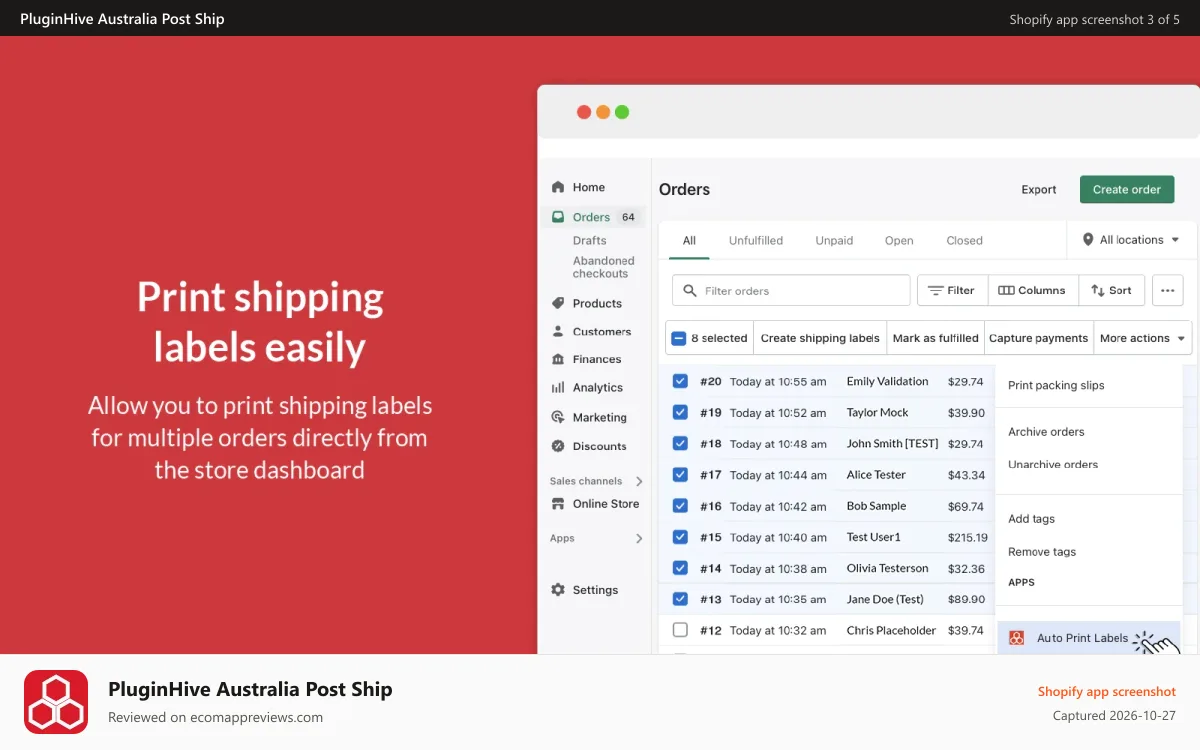1200x750 pixels.
Task: Click the Filter orders search field
Action: tap(791, 291)
